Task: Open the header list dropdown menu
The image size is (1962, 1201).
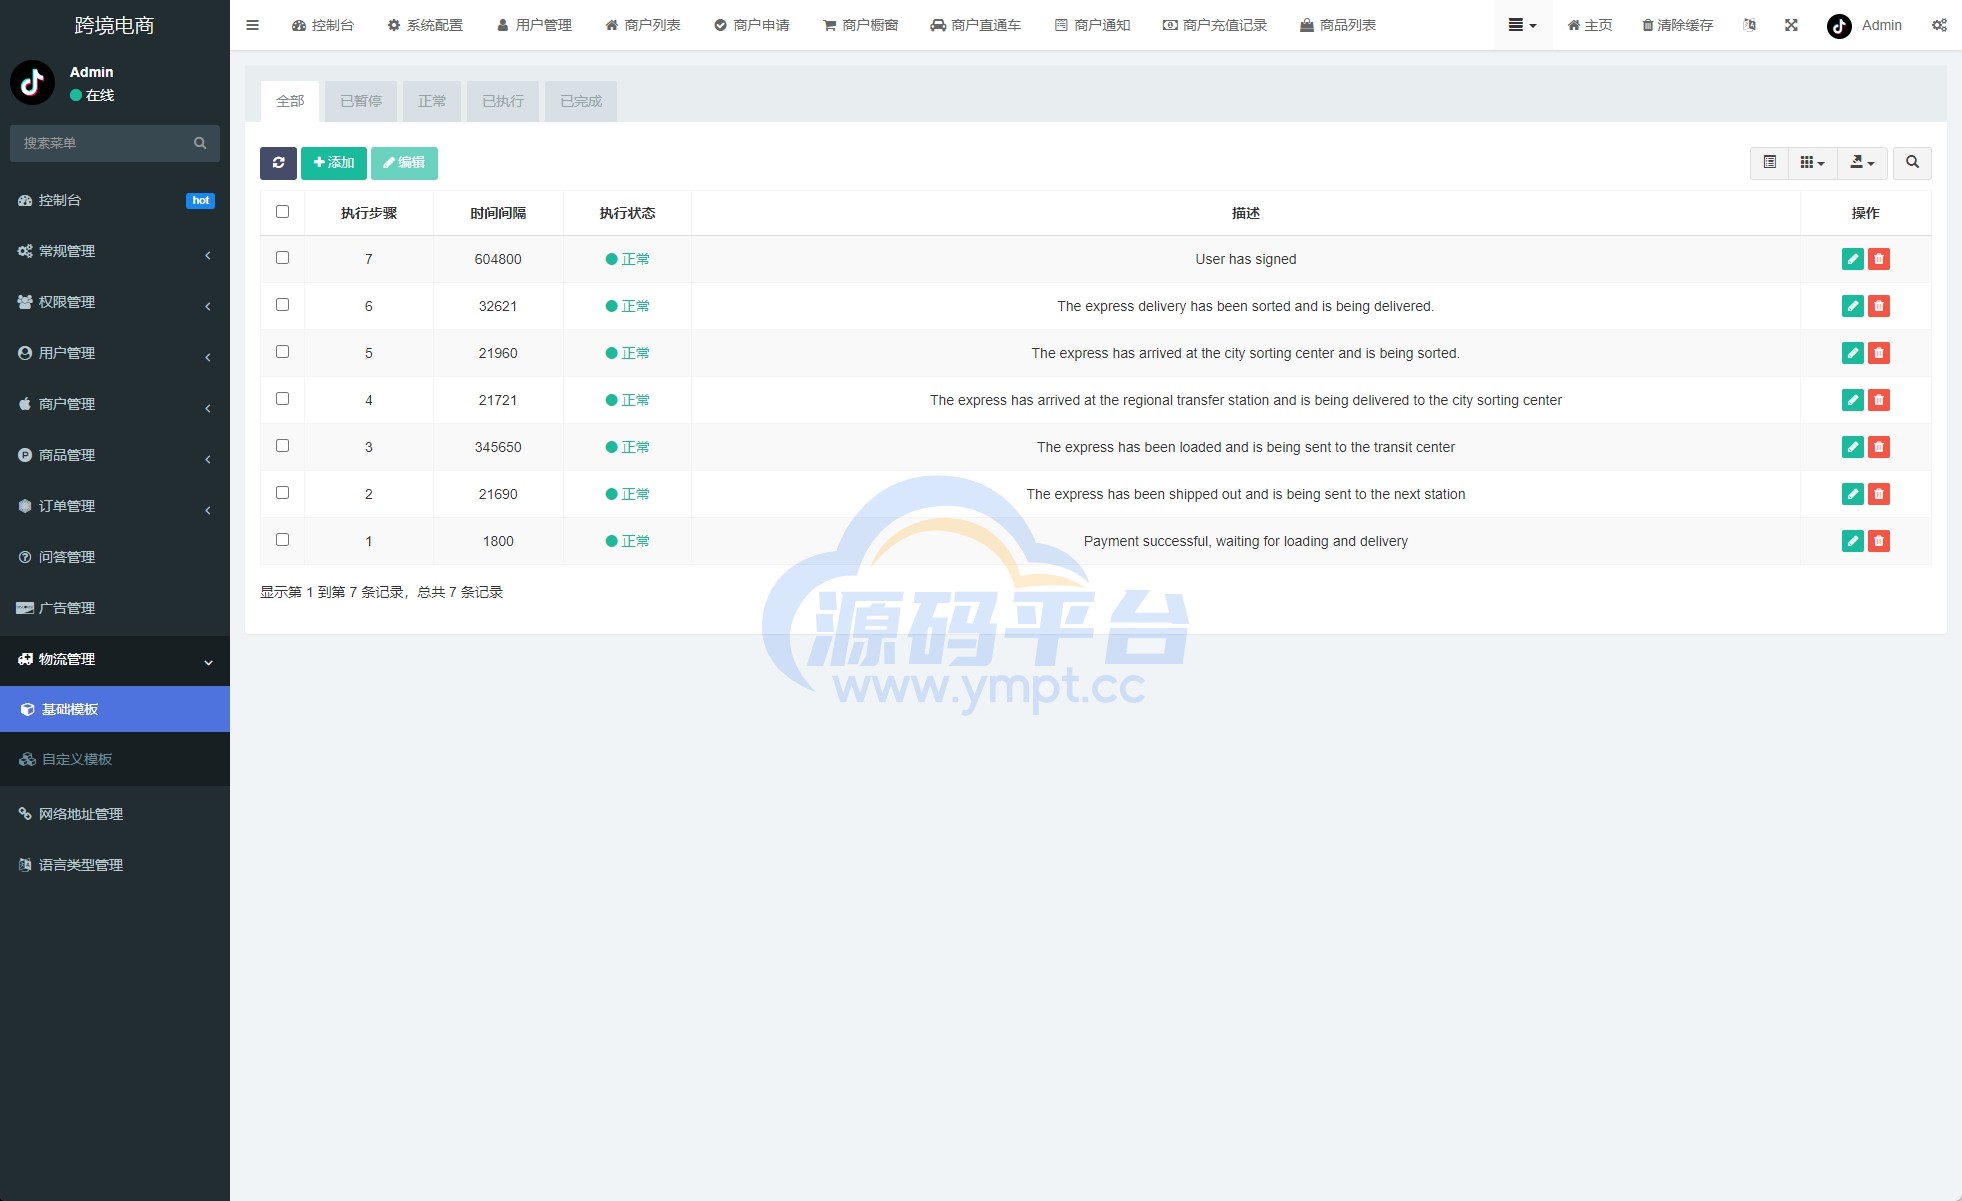Action: (x=1522, y=25)
